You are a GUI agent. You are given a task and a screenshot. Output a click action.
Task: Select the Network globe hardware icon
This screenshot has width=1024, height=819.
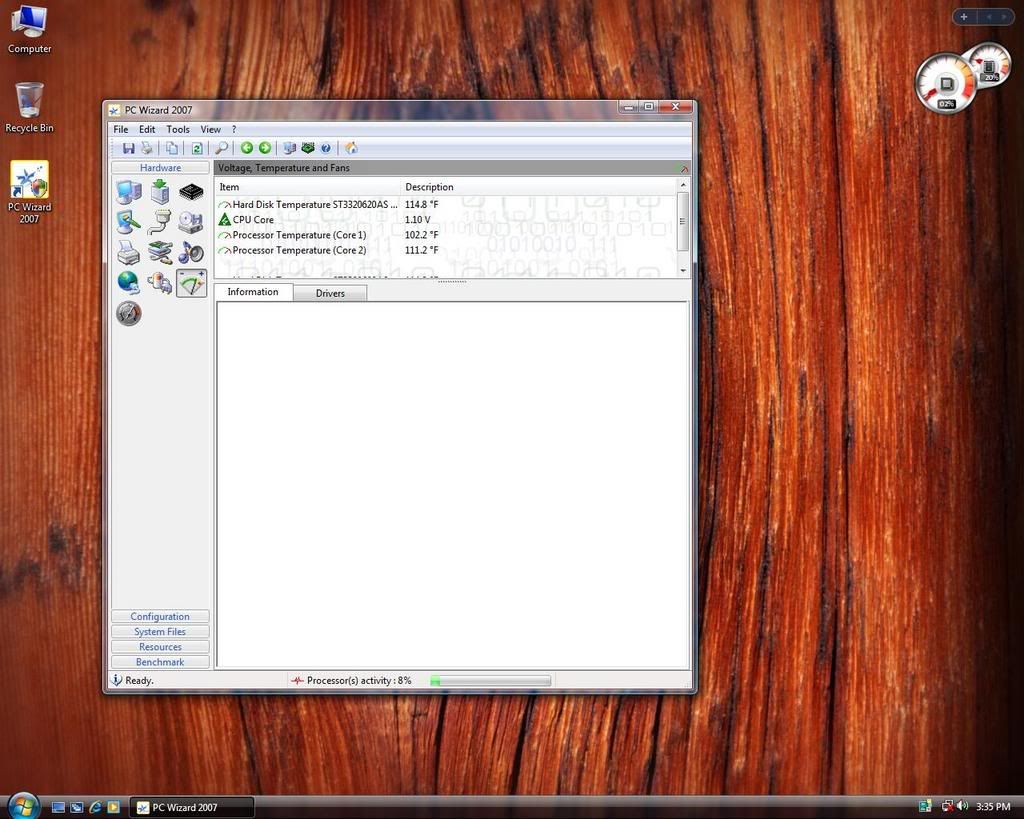click(128, 282)
